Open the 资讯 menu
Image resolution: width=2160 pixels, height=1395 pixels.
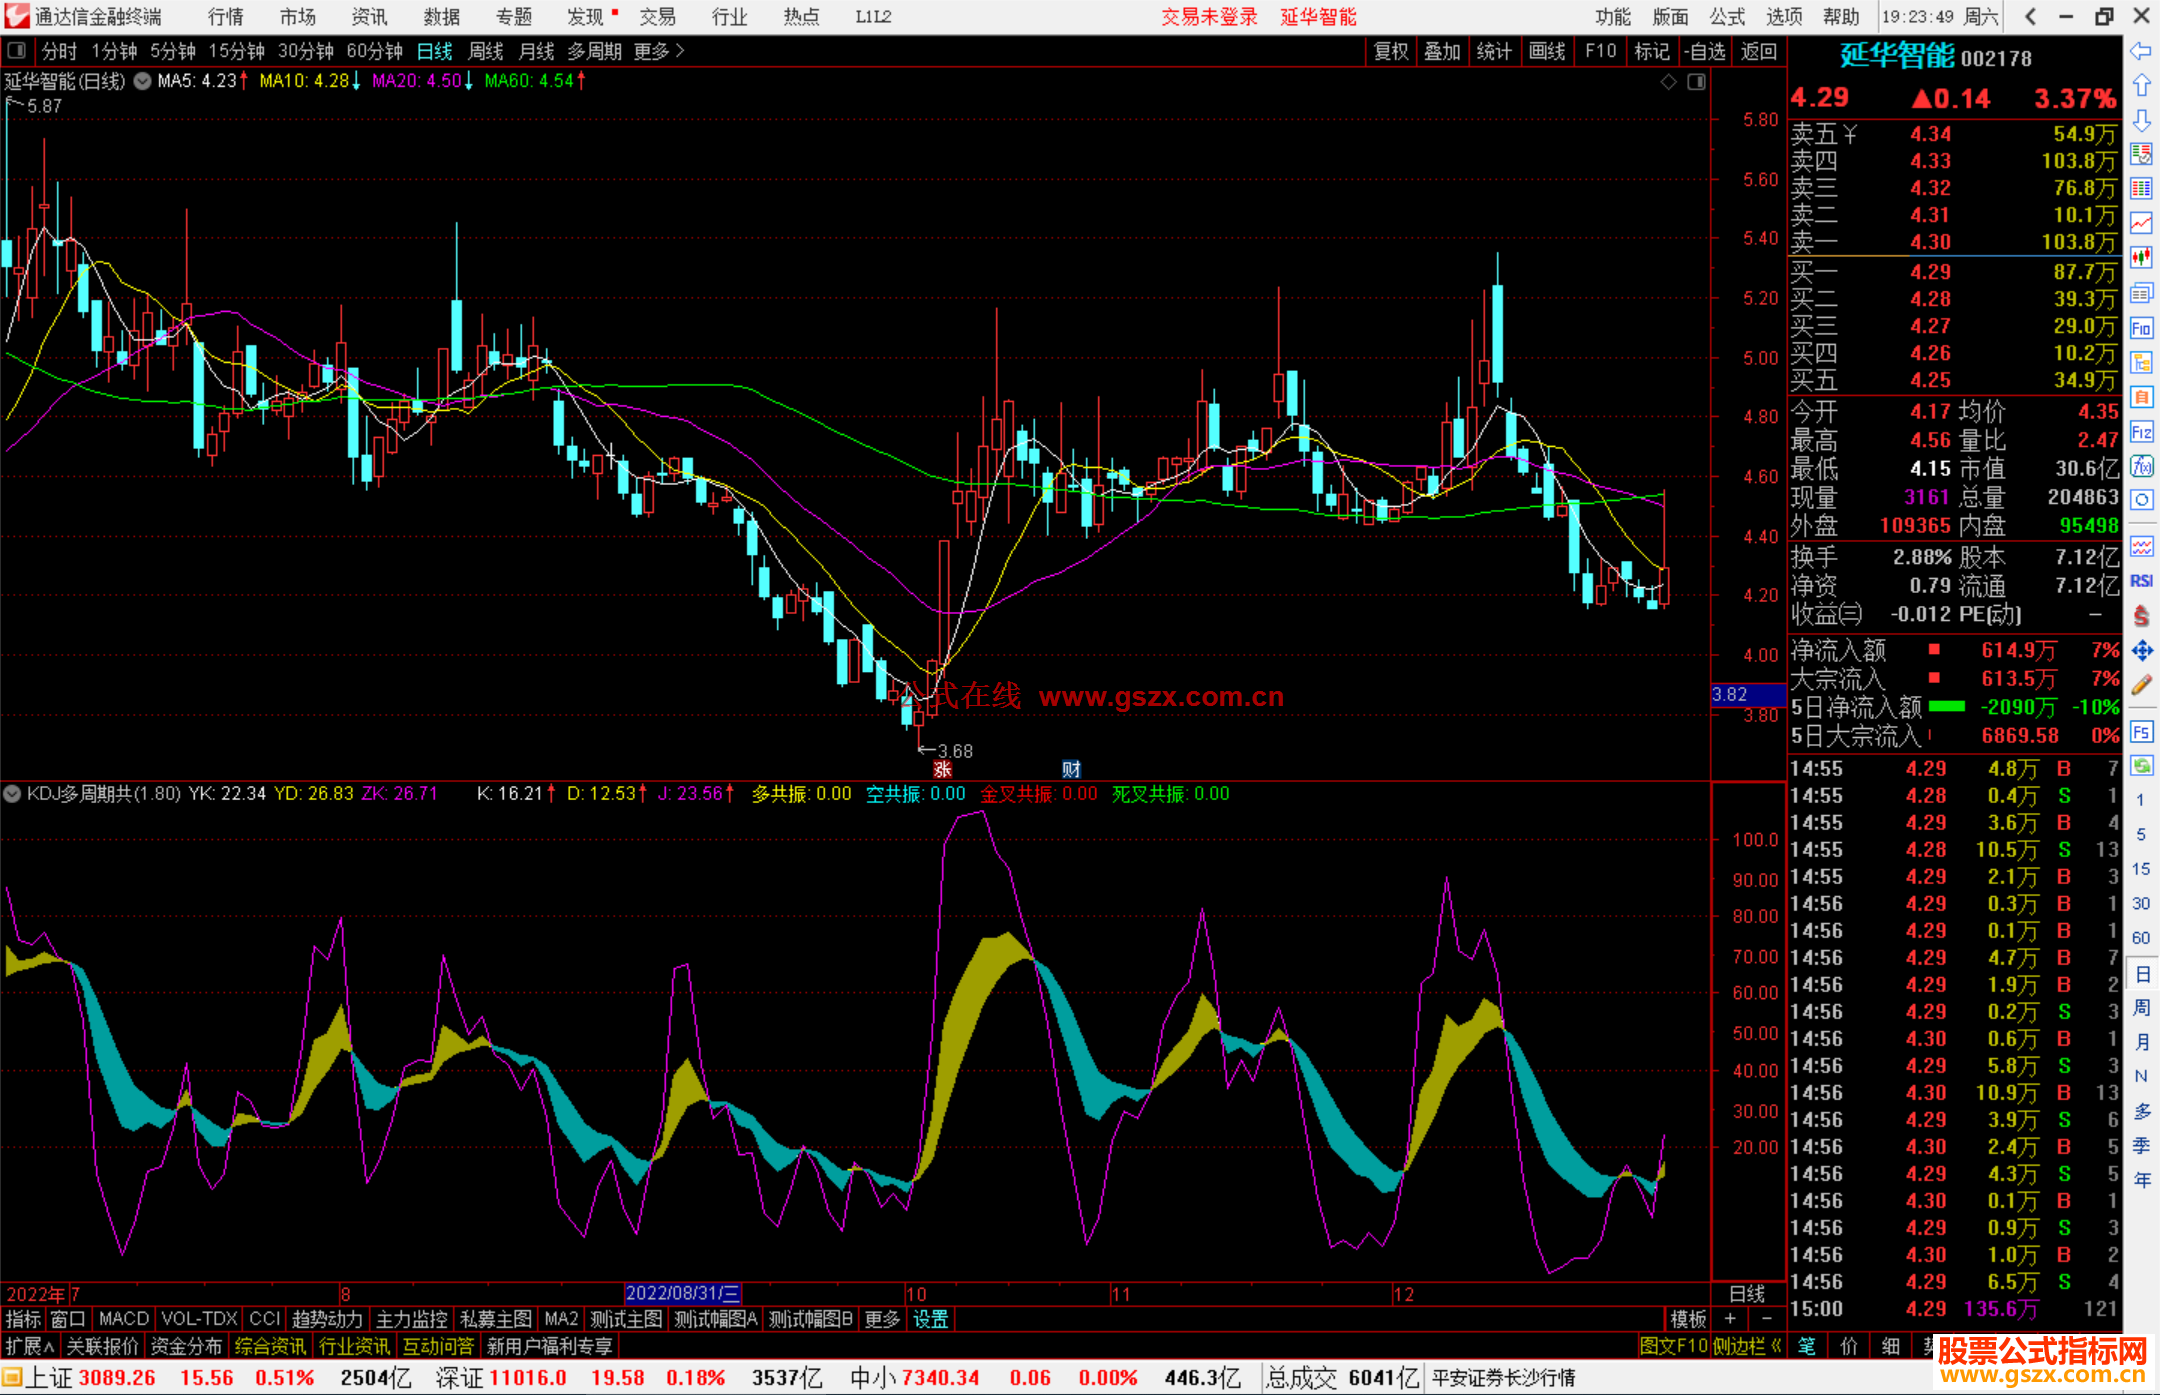[369, 17]
